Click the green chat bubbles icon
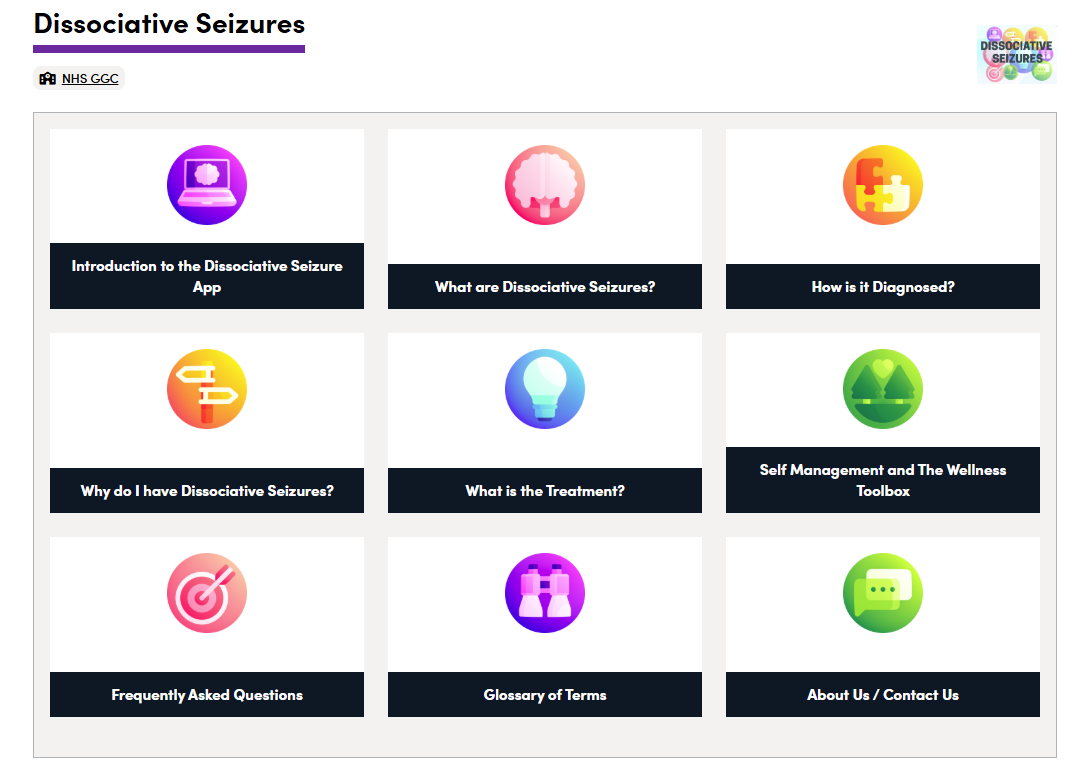 [883, 593]
